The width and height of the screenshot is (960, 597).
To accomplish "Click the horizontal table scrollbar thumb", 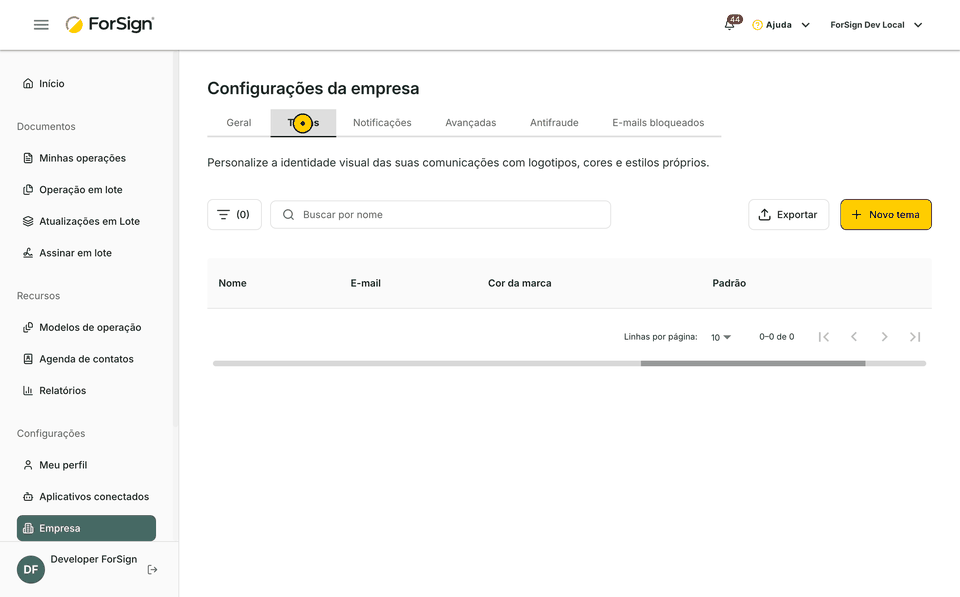I will [x=753, y=364].
